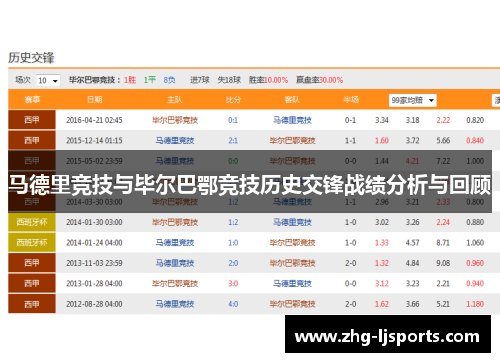Click the 日期 column header
This screenshot has height=362, width=500.
coord(94,100)
